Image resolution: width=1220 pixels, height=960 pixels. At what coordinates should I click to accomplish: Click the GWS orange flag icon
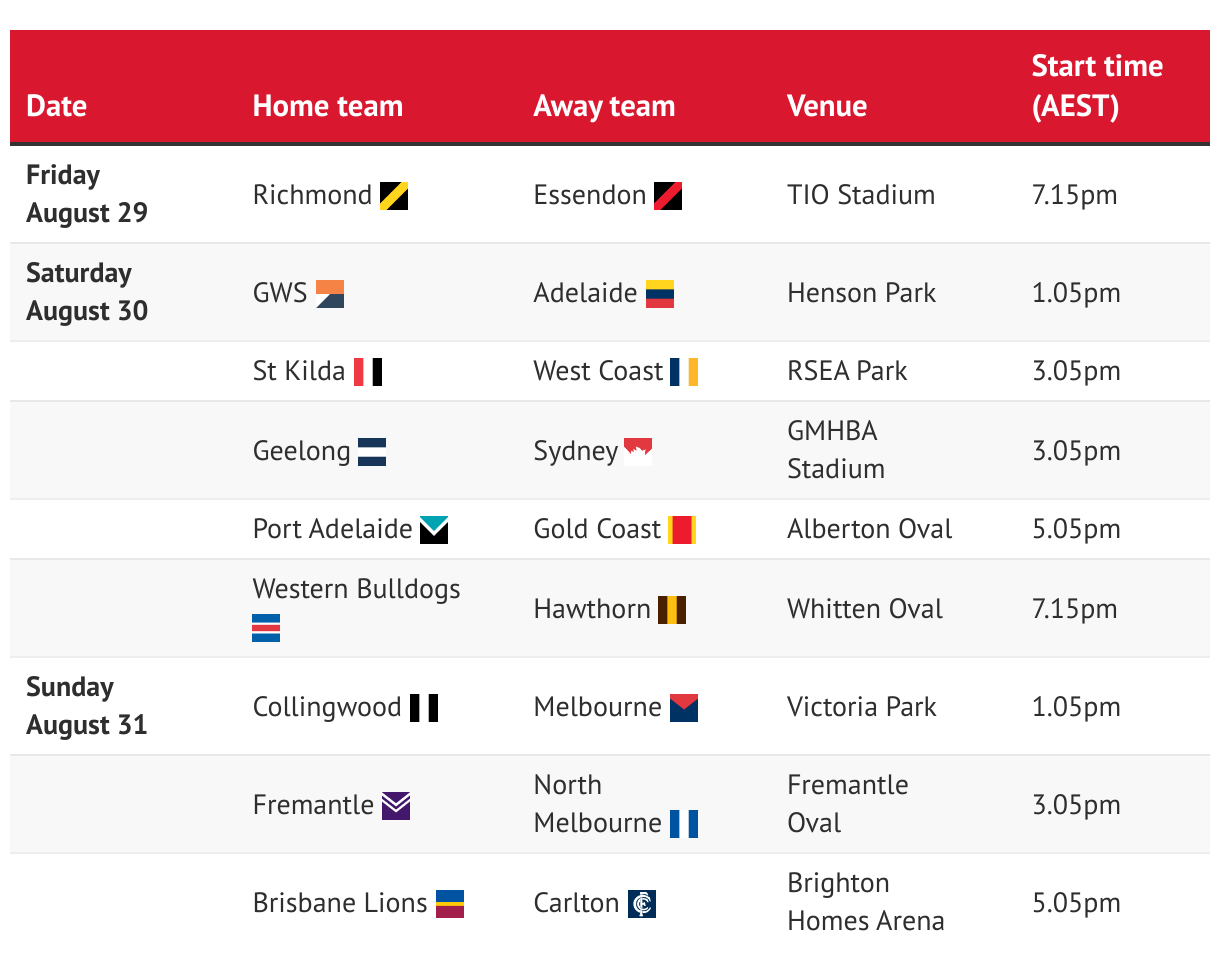click(x=330, y=294)
